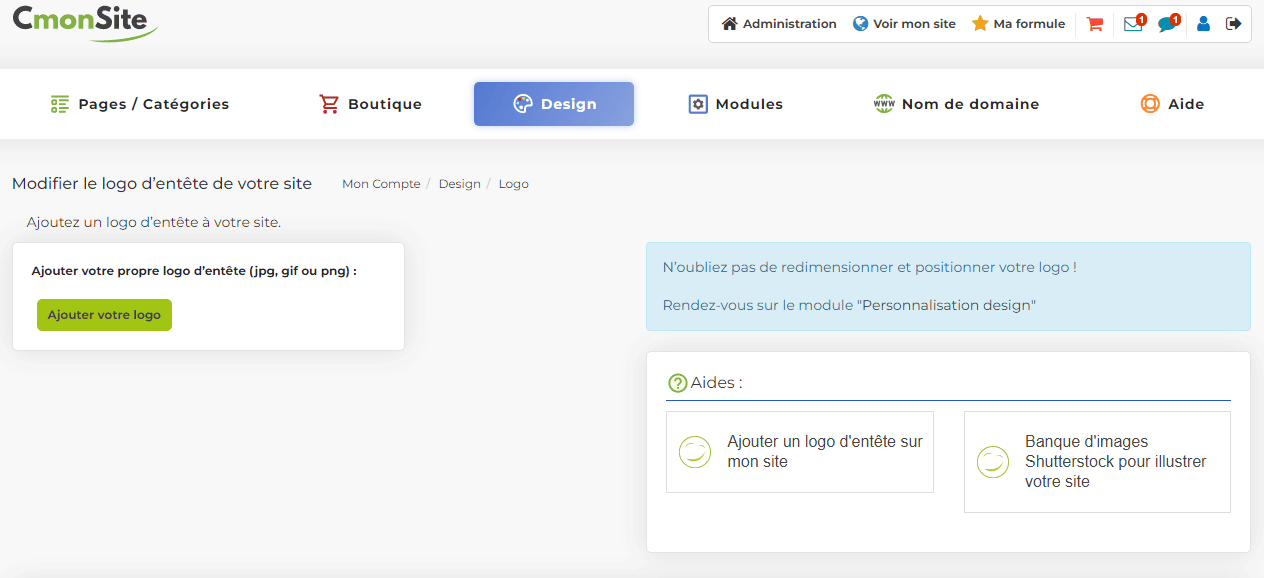The width and height of the screenshot is (1264, 578).
Task: Open the chat messages bubble icon
Action: pyautogui.click(x=1168, y=24)
